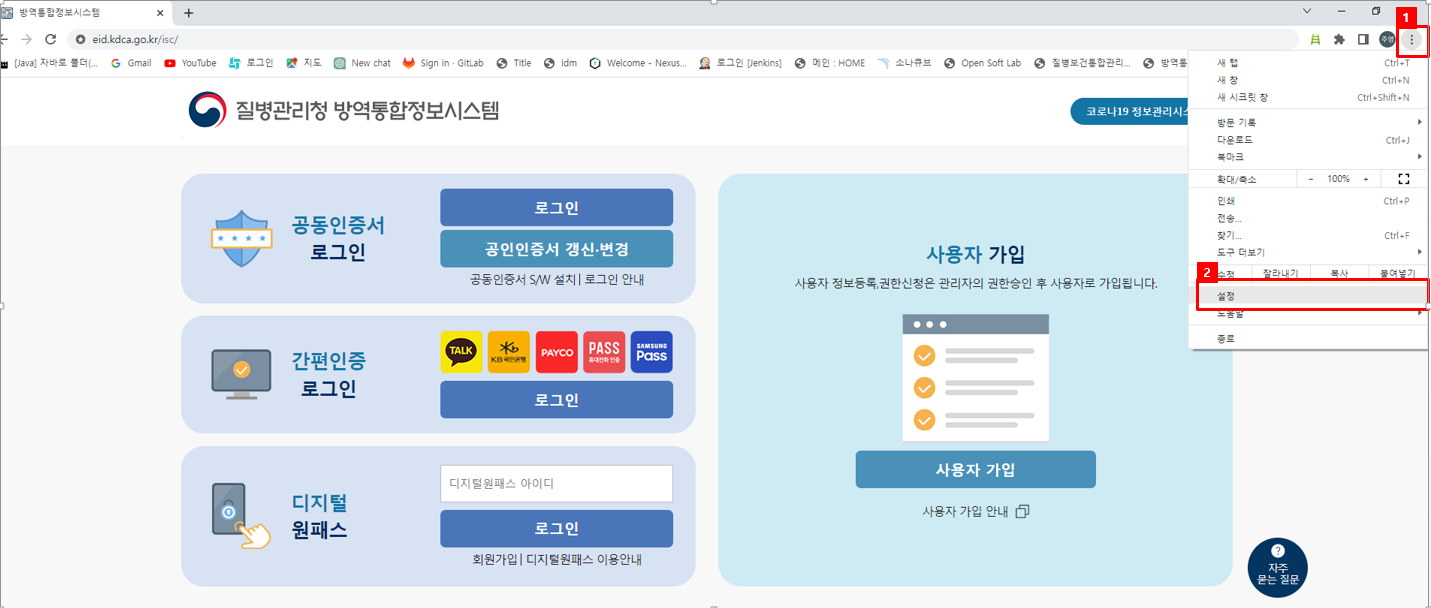Click 잘라내기 in the edit row
The width and height of the screenshot is (1431, 608).
click(1280, 273)
